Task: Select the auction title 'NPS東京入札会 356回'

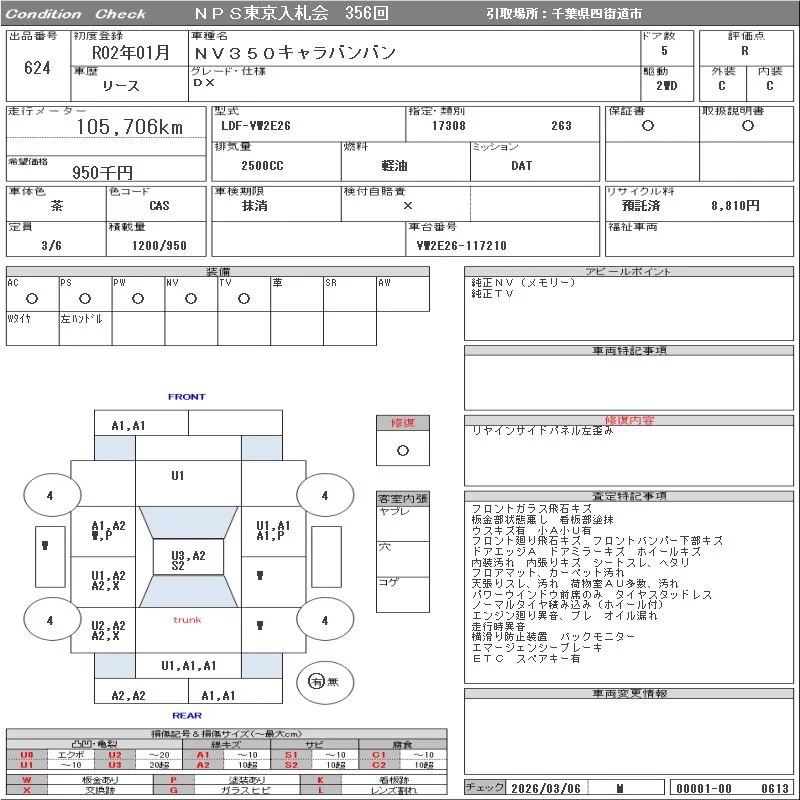Action: pyautogui.click(x=291, y=13)
